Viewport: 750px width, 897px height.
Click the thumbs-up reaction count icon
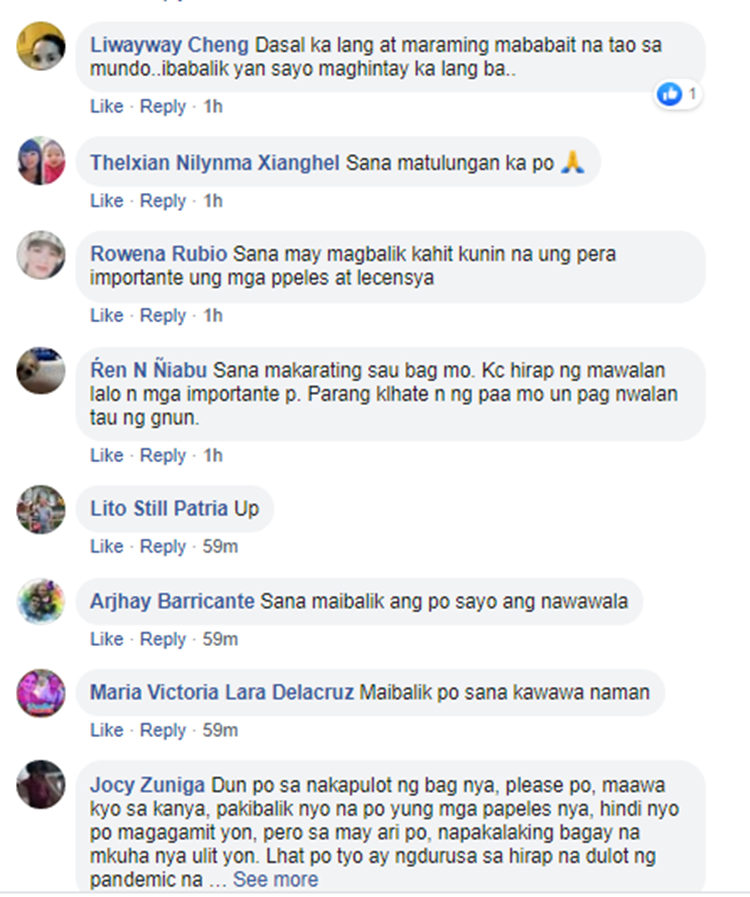(x=670, y=94)
